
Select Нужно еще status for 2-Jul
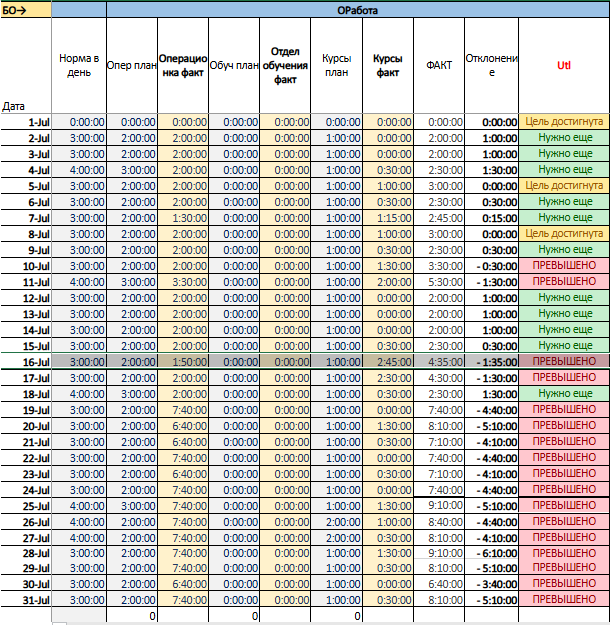point(564,138)
